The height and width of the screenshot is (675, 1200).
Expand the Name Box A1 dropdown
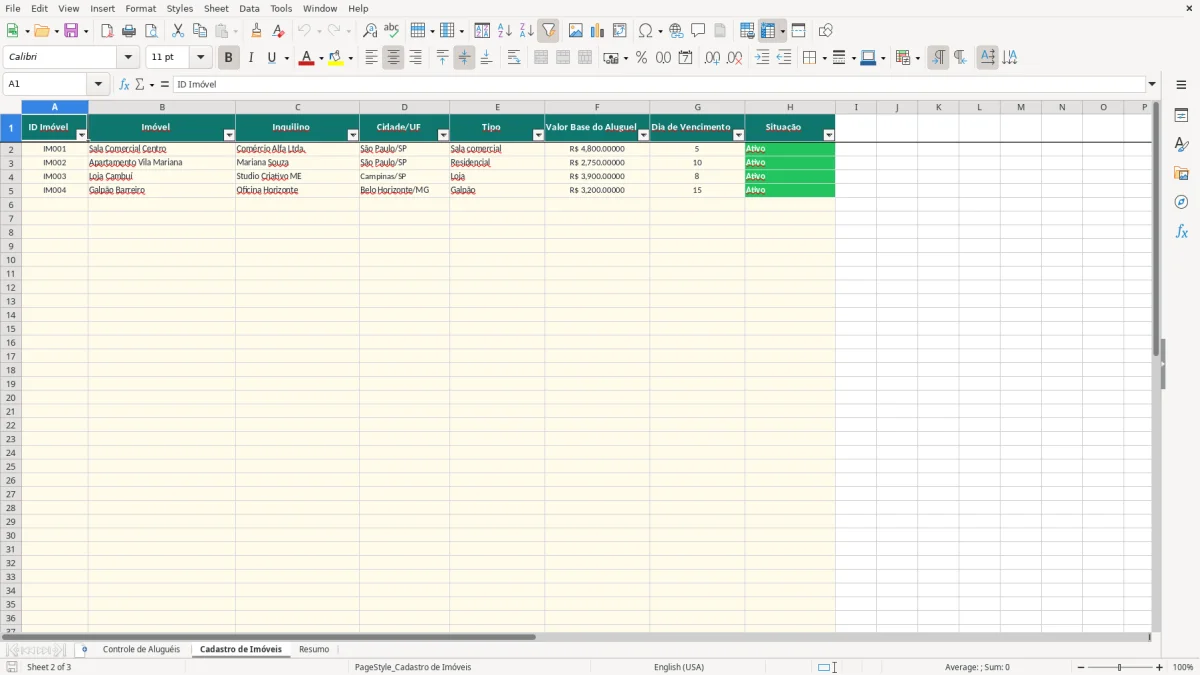click(98, 85)
